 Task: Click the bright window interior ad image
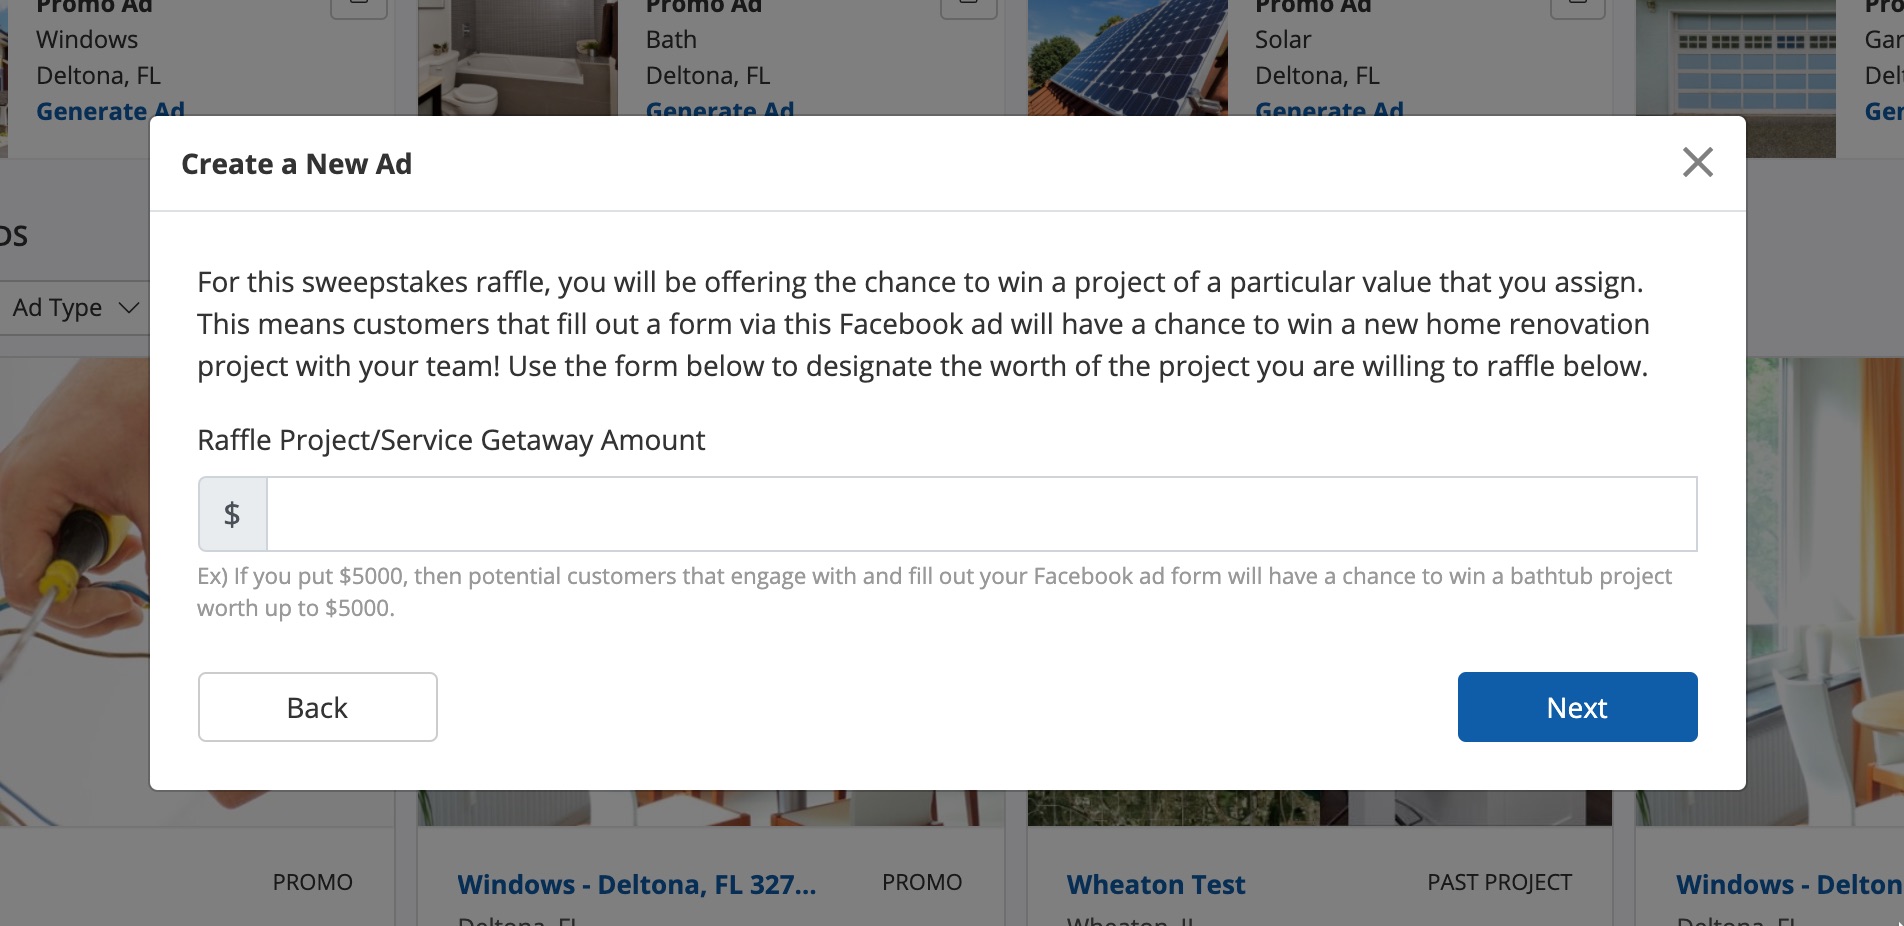[x=1824, y=590]
